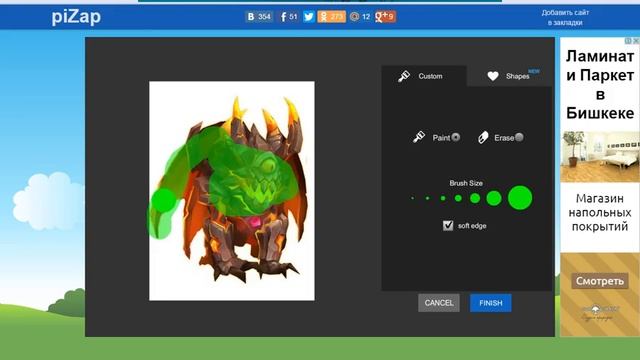Choose the second smallest brush size
This screenshot has width=640, height=360.
point(427,198)
